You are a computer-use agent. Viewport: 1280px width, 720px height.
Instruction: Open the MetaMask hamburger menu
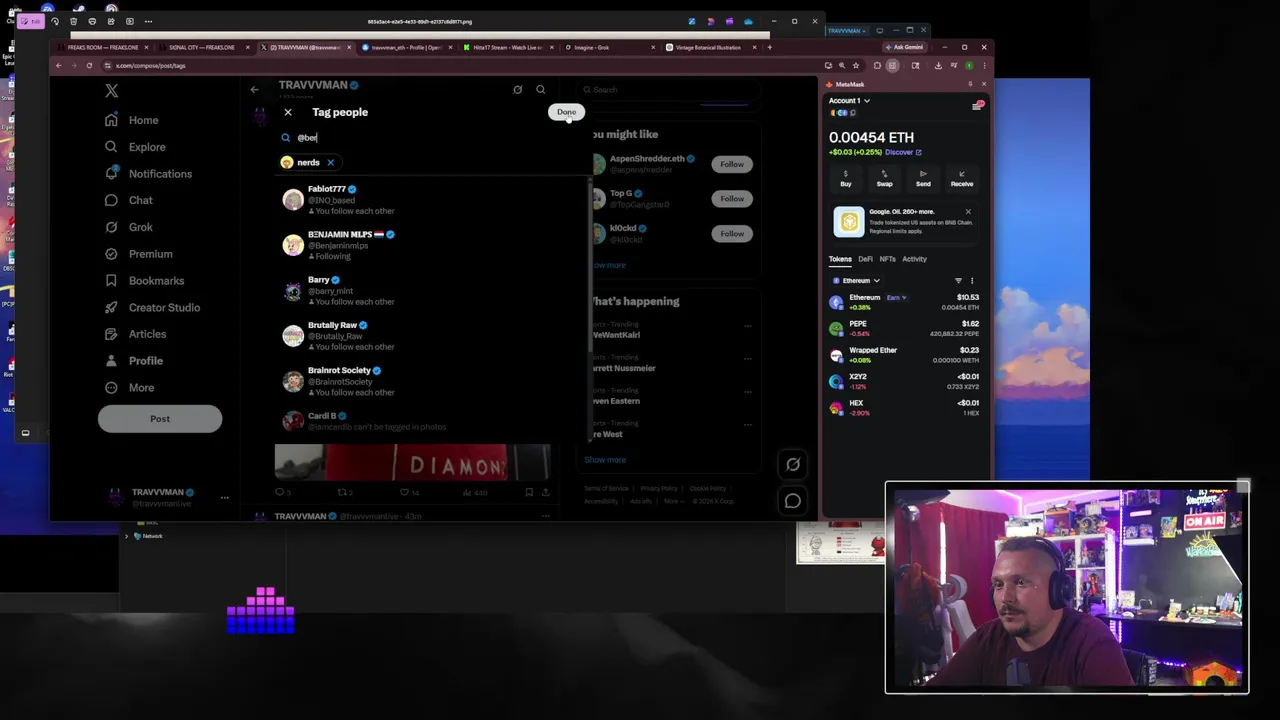click(978, 106)
